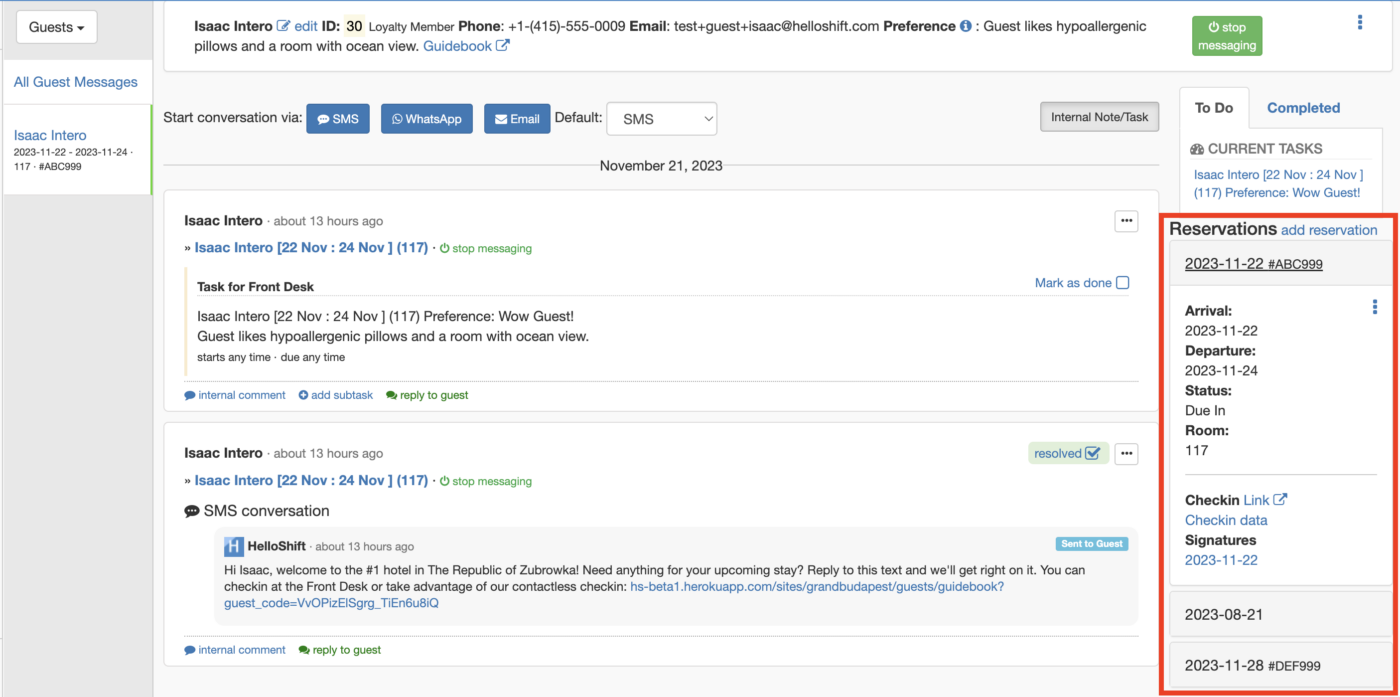This screenshot has width=1400, height=697.
Task: Click the November 21, 2023 date label
Action: 661,166
